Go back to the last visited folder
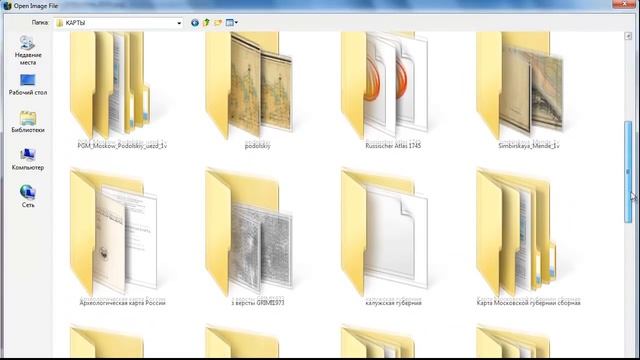 pyautogui.click(x=195, y=23)
